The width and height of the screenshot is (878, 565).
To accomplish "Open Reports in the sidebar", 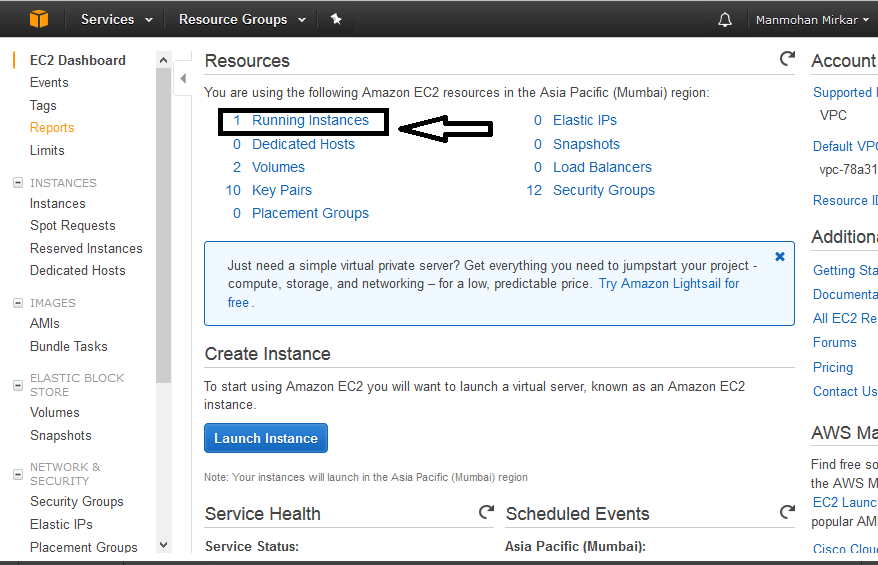I will (x=52, y=128).
